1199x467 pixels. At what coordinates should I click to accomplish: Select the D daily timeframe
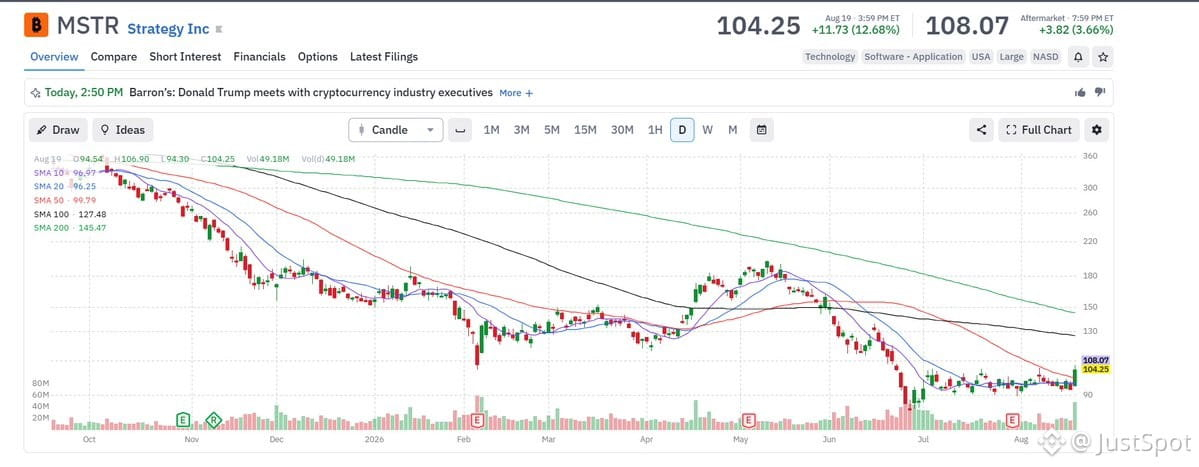(x=682, y=130)
